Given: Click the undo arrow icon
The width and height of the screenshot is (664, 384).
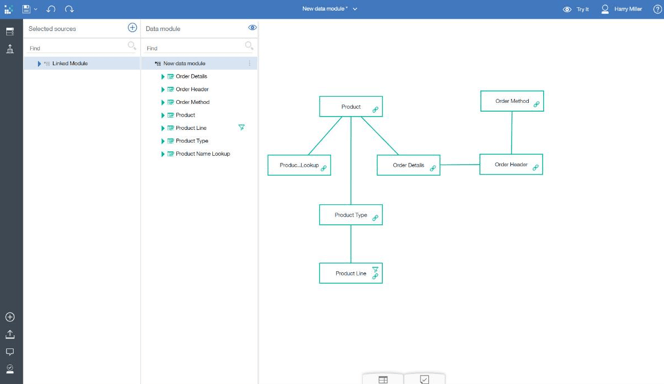Looking at the screenshot, I should tap(51, 9).
